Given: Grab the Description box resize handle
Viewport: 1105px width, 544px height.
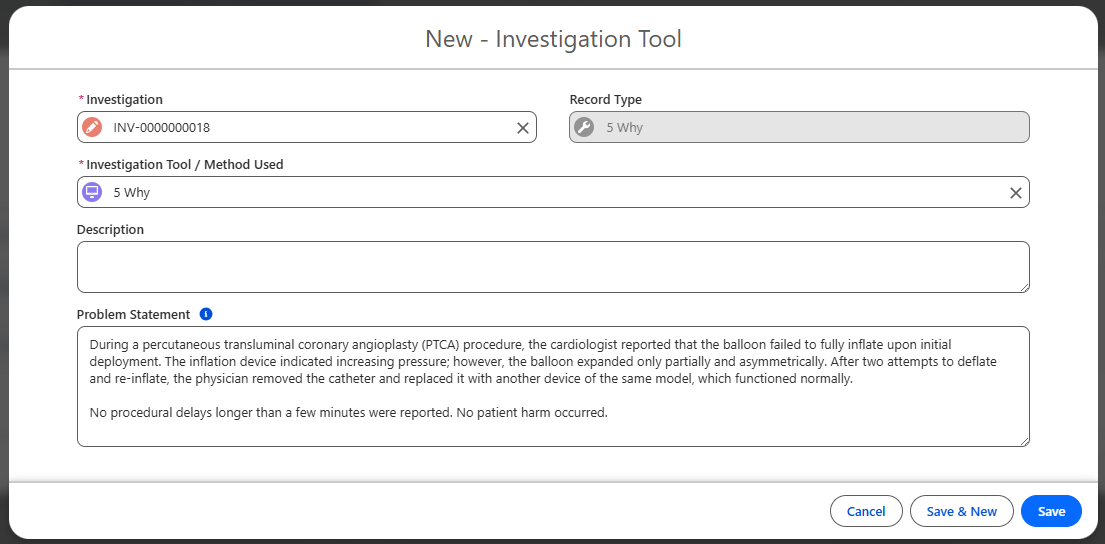Looking at the screenshot, I should (1024, 287).
